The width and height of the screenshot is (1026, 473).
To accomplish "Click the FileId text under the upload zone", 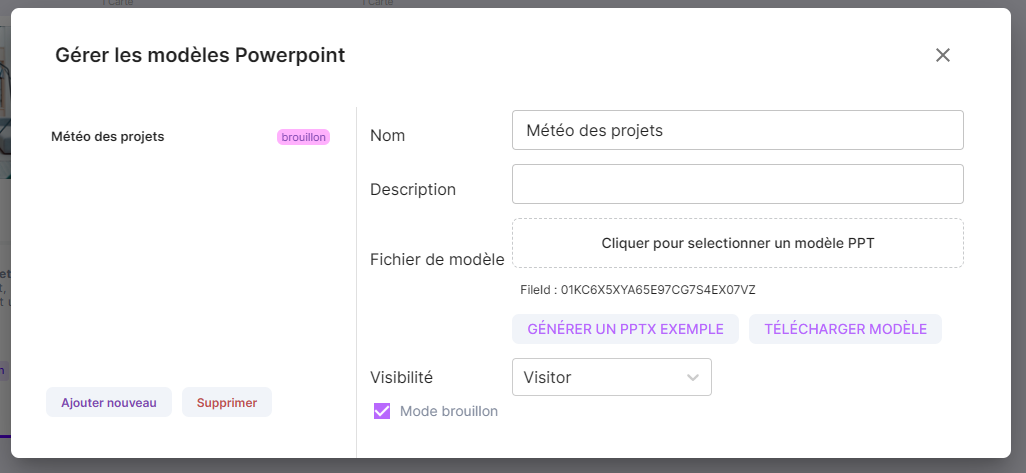I will click(x=638, y=290).
